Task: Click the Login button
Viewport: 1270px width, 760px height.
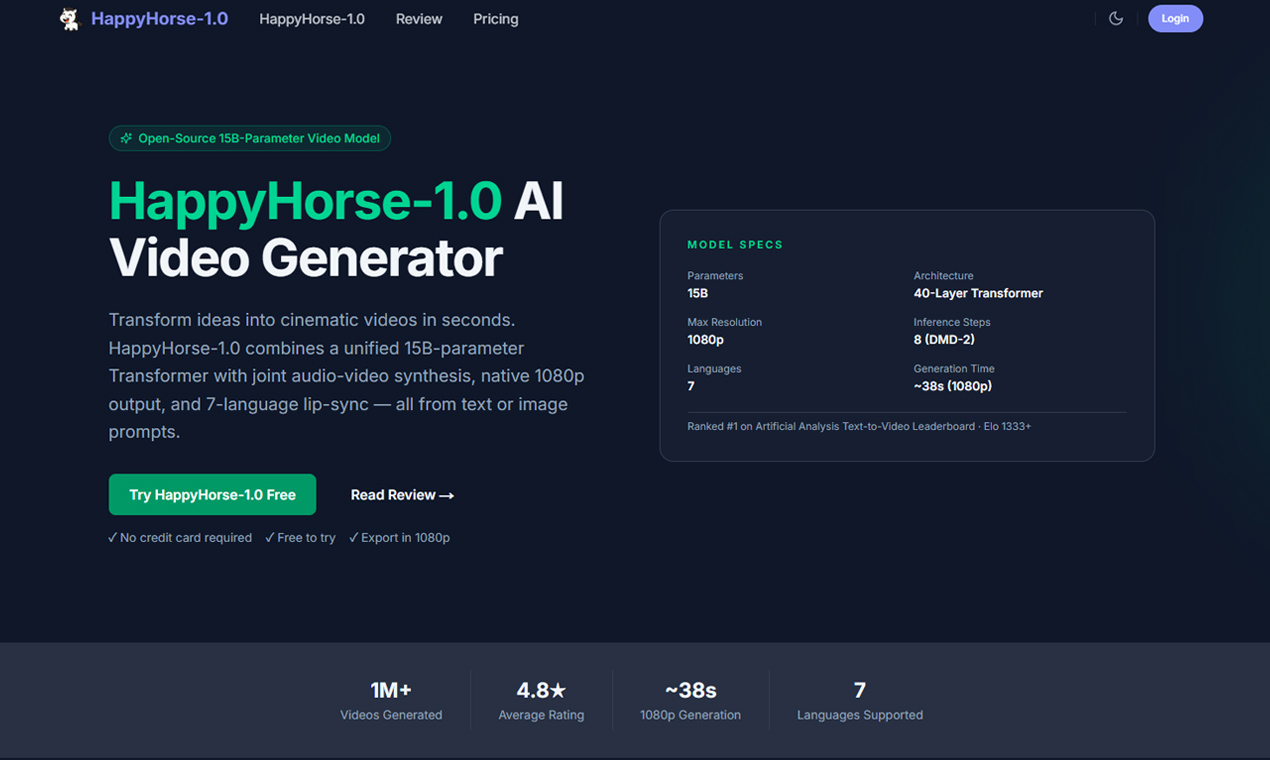Action: point(1175,18)
